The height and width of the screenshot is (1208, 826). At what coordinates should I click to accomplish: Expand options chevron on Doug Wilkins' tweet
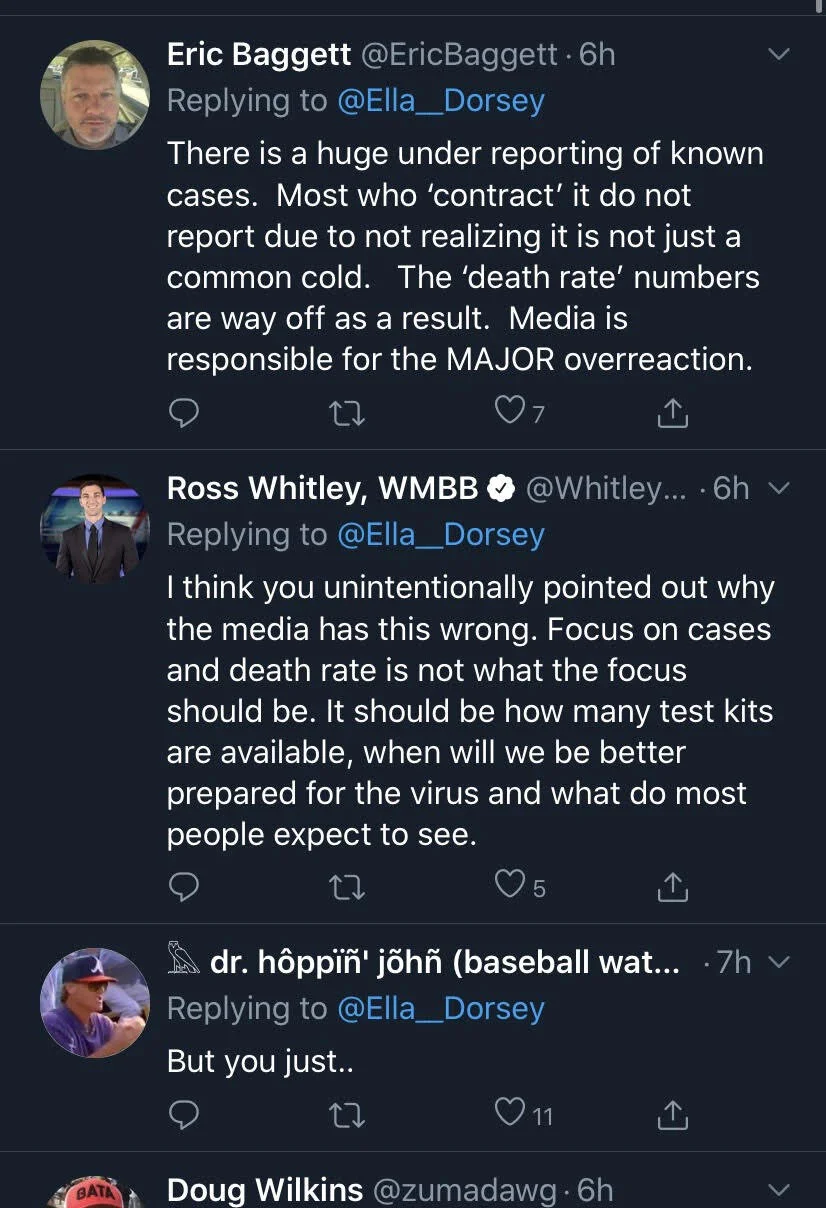click(778, 1190)
